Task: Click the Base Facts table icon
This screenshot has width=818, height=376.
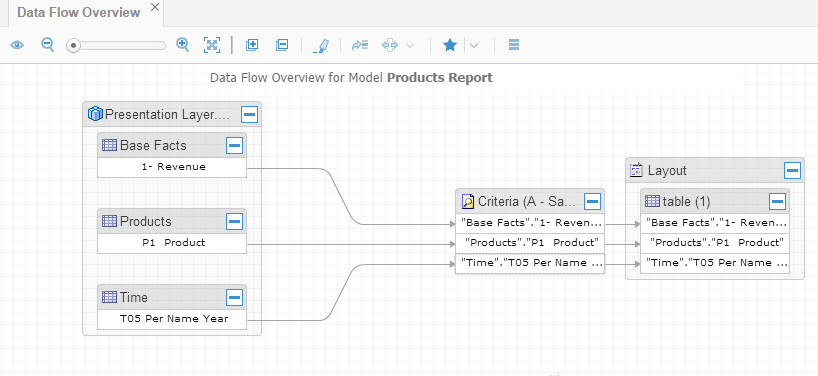Action: (x=110, y=145)
